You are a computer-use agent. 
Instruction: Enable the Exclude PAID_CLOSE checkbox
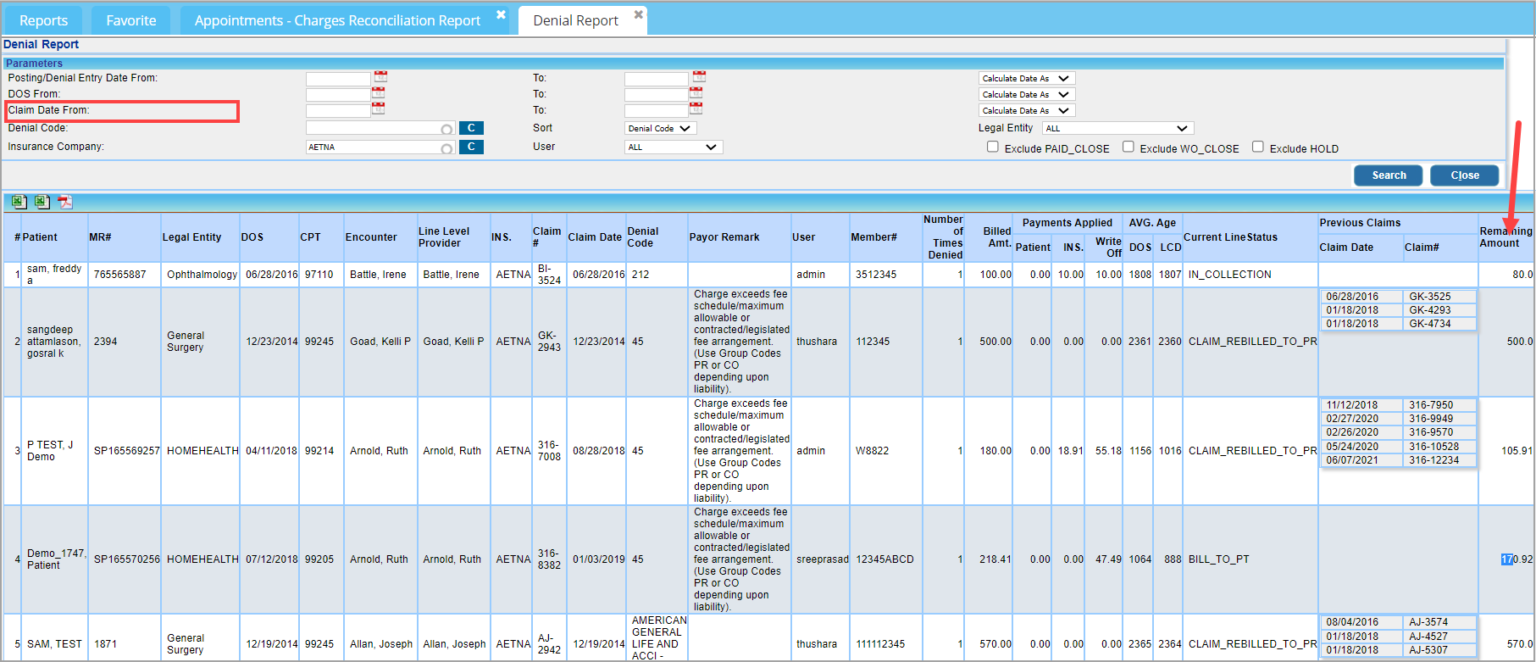(993, 148)
